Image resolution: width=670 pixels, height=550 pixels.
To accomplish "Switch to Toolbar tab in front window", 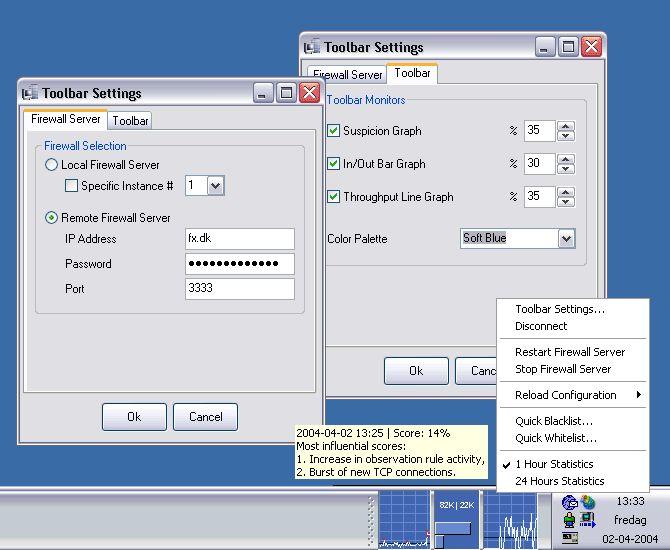I will point(130,121).
